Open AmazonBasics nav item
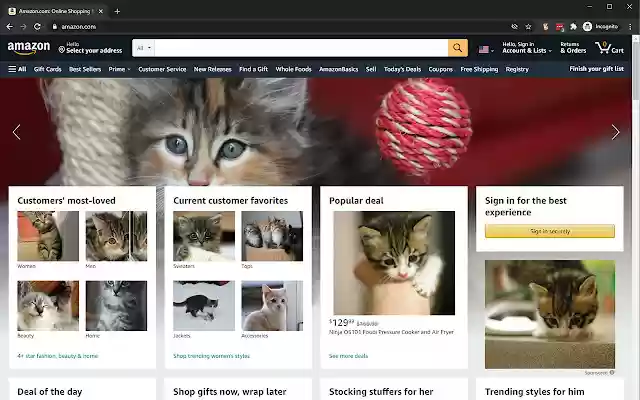Viewport: 640px width, 400px height. click(338, 69)
